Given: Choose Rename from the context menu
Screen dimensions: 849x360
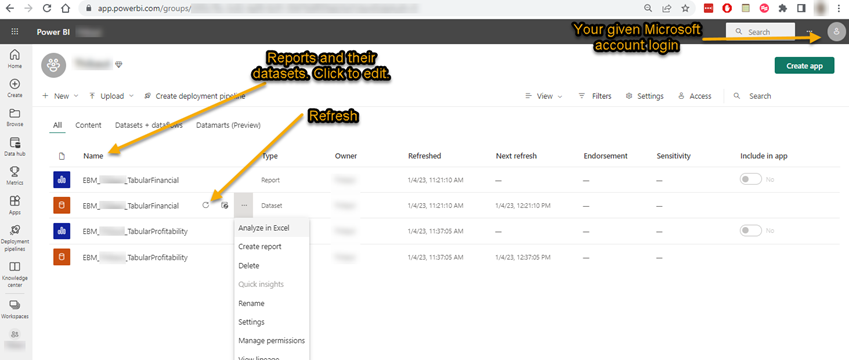Looking at the screenshot, I should coord(271,303).
